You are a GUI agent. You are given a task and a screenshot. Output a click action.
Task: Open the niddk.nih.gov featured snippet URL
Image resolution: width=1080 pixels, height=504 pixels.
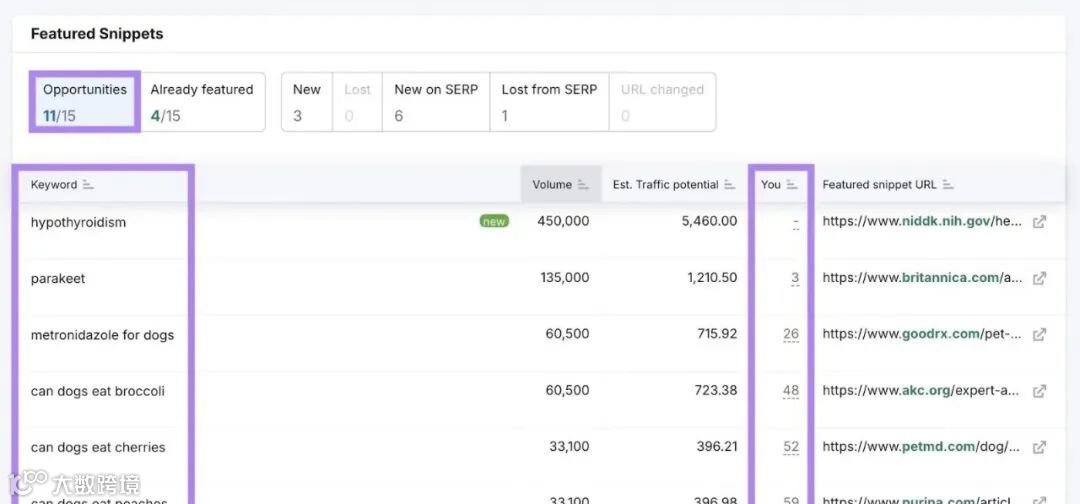tap(921, 222)
